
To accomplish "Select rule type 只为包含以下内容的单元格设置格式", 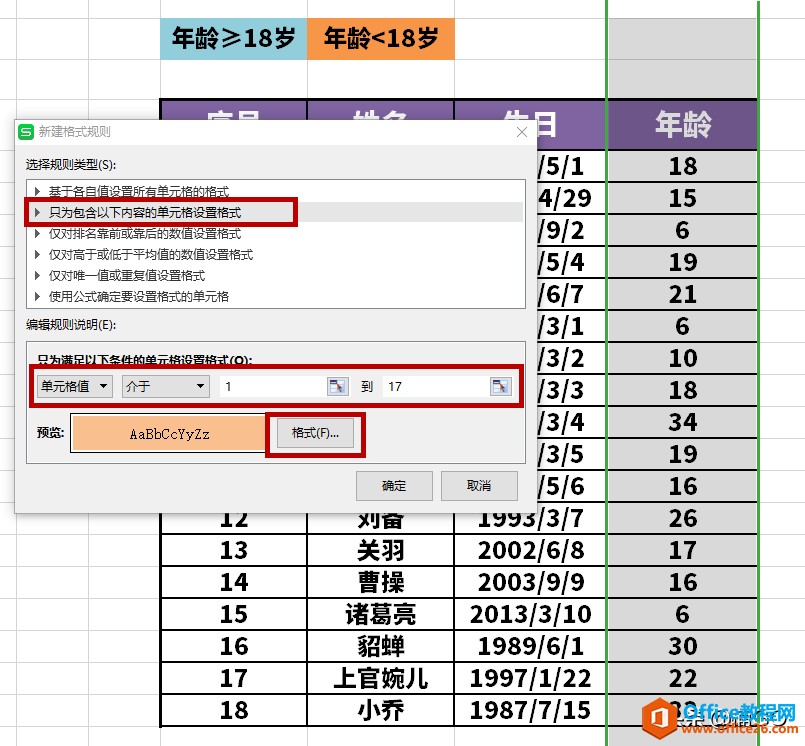I will coord(276,212).
